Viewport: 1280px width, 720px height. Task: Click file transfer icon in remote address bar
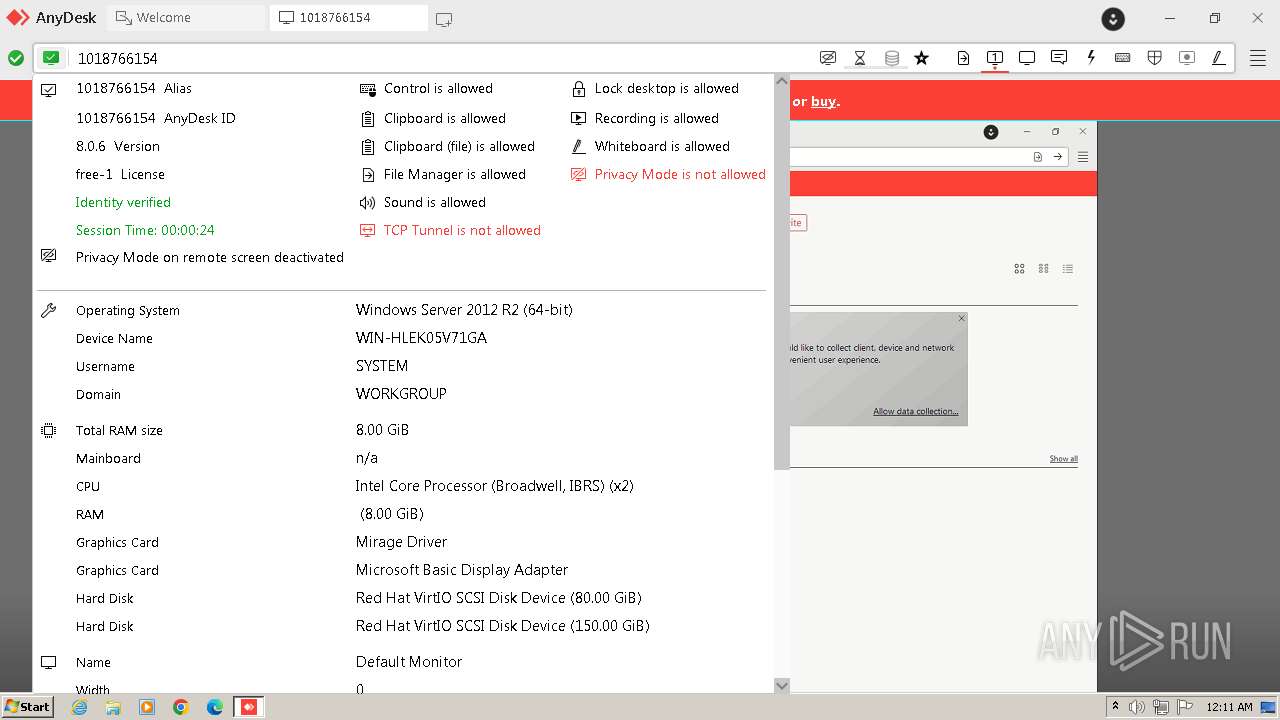tap(1037, 157)
